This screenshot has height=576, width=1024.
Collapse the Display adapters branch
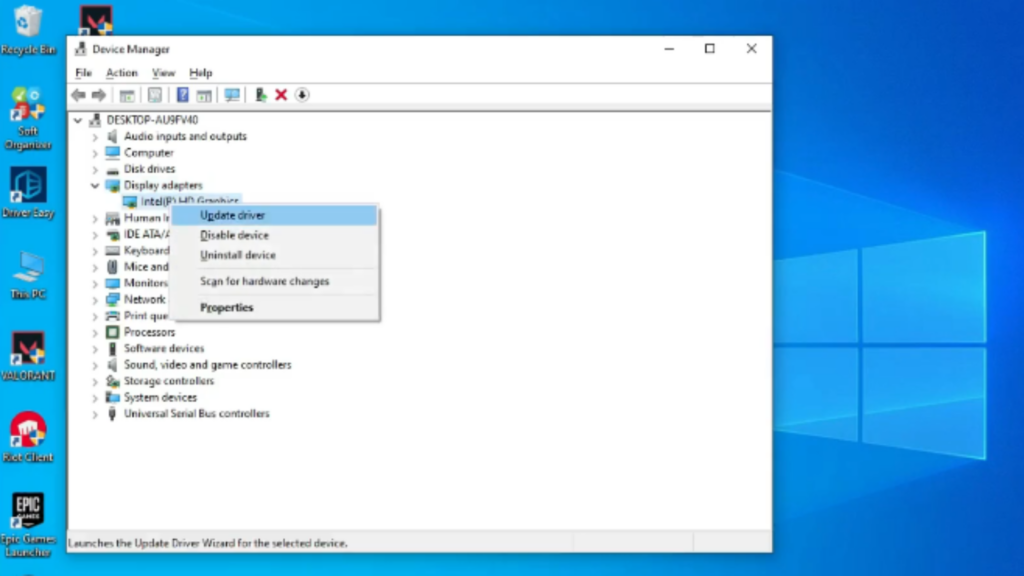[x=95, y=185]
